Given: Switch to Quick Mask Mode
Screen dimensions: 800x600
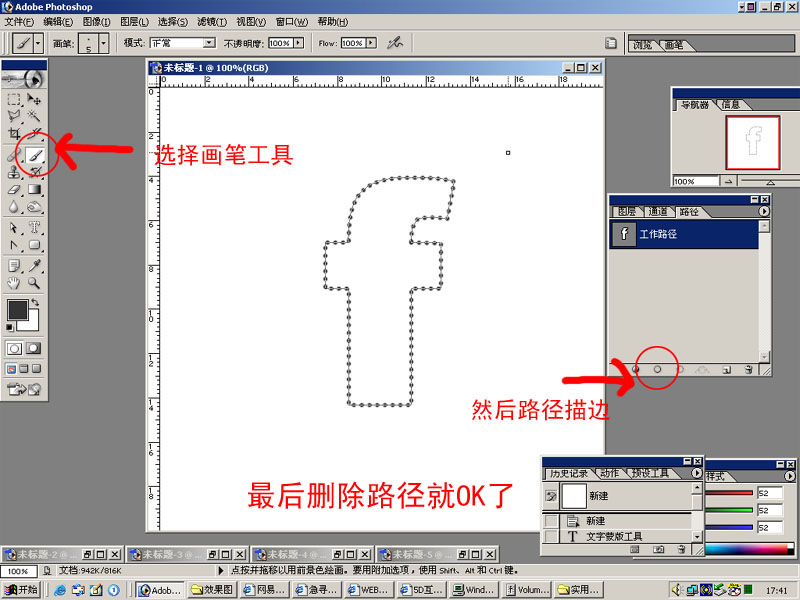Looking at the screenshot, I should point(34,348).
